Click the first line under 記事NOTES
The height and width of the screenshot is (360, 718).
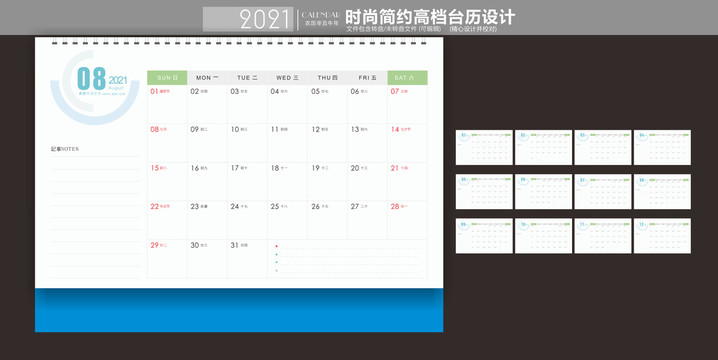tap(95, 157)
